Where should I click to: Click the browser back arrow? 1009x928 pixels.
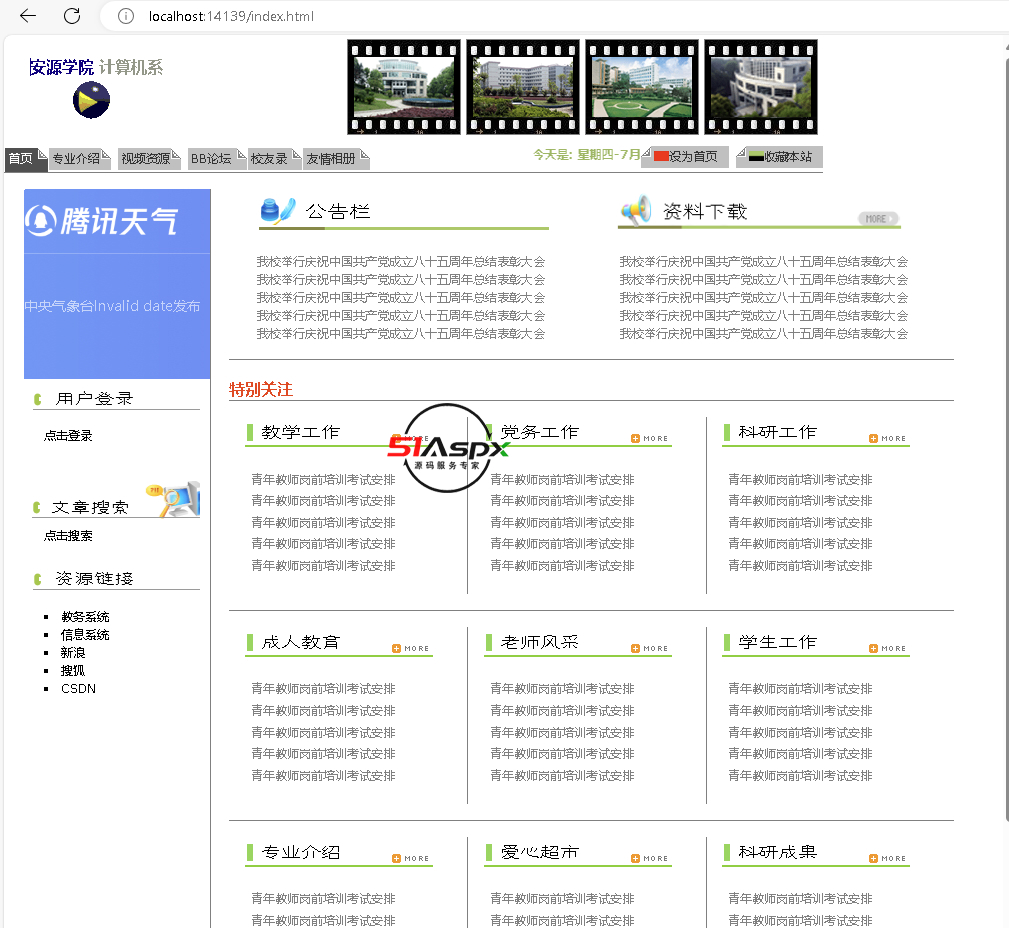tap(28, 16)
